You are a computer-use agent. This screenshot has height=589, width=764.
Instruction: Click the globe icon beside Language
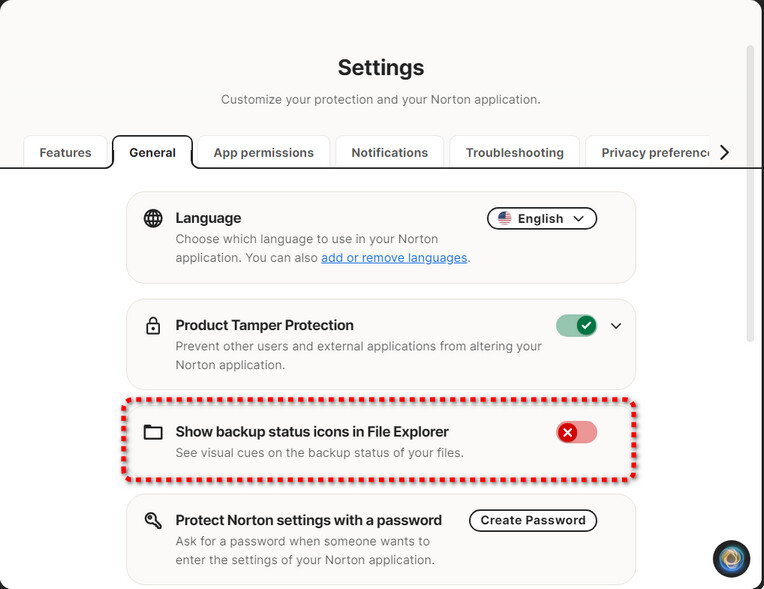pos(153,218)
